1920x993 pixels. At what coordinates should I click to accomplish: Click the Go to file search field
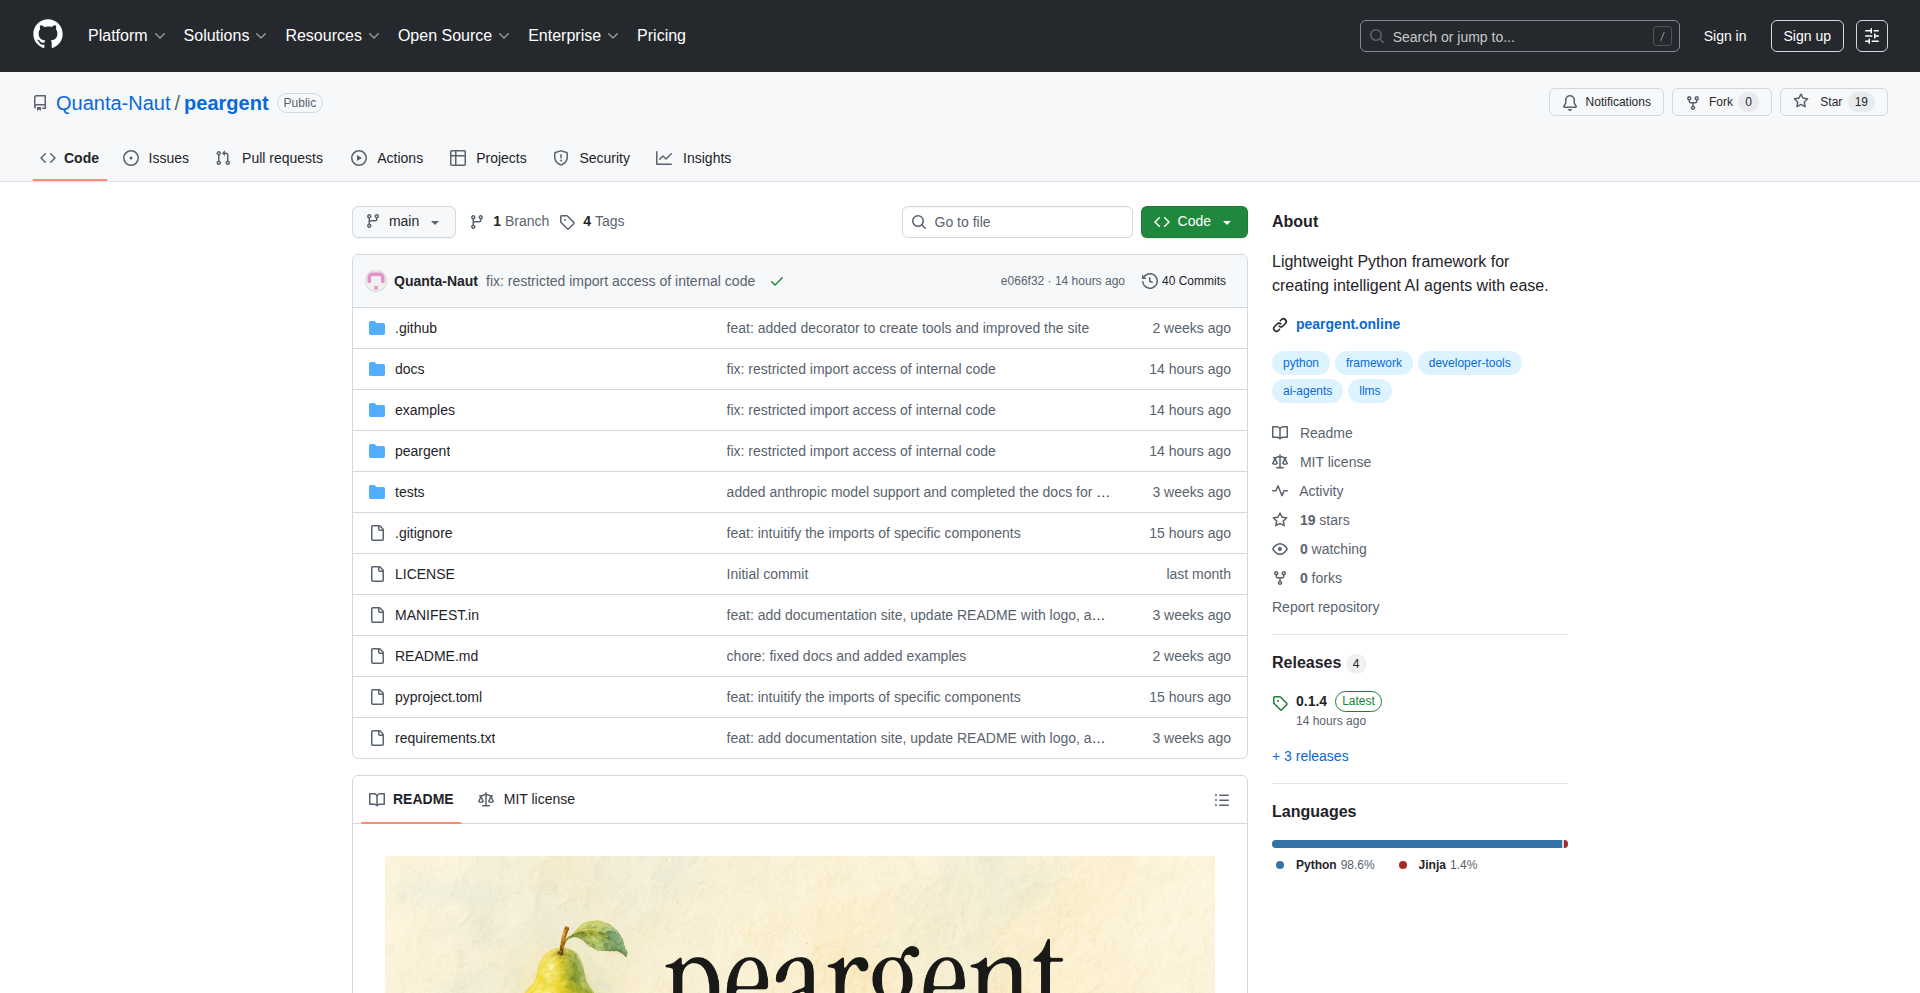click(x=1017, y=221)
